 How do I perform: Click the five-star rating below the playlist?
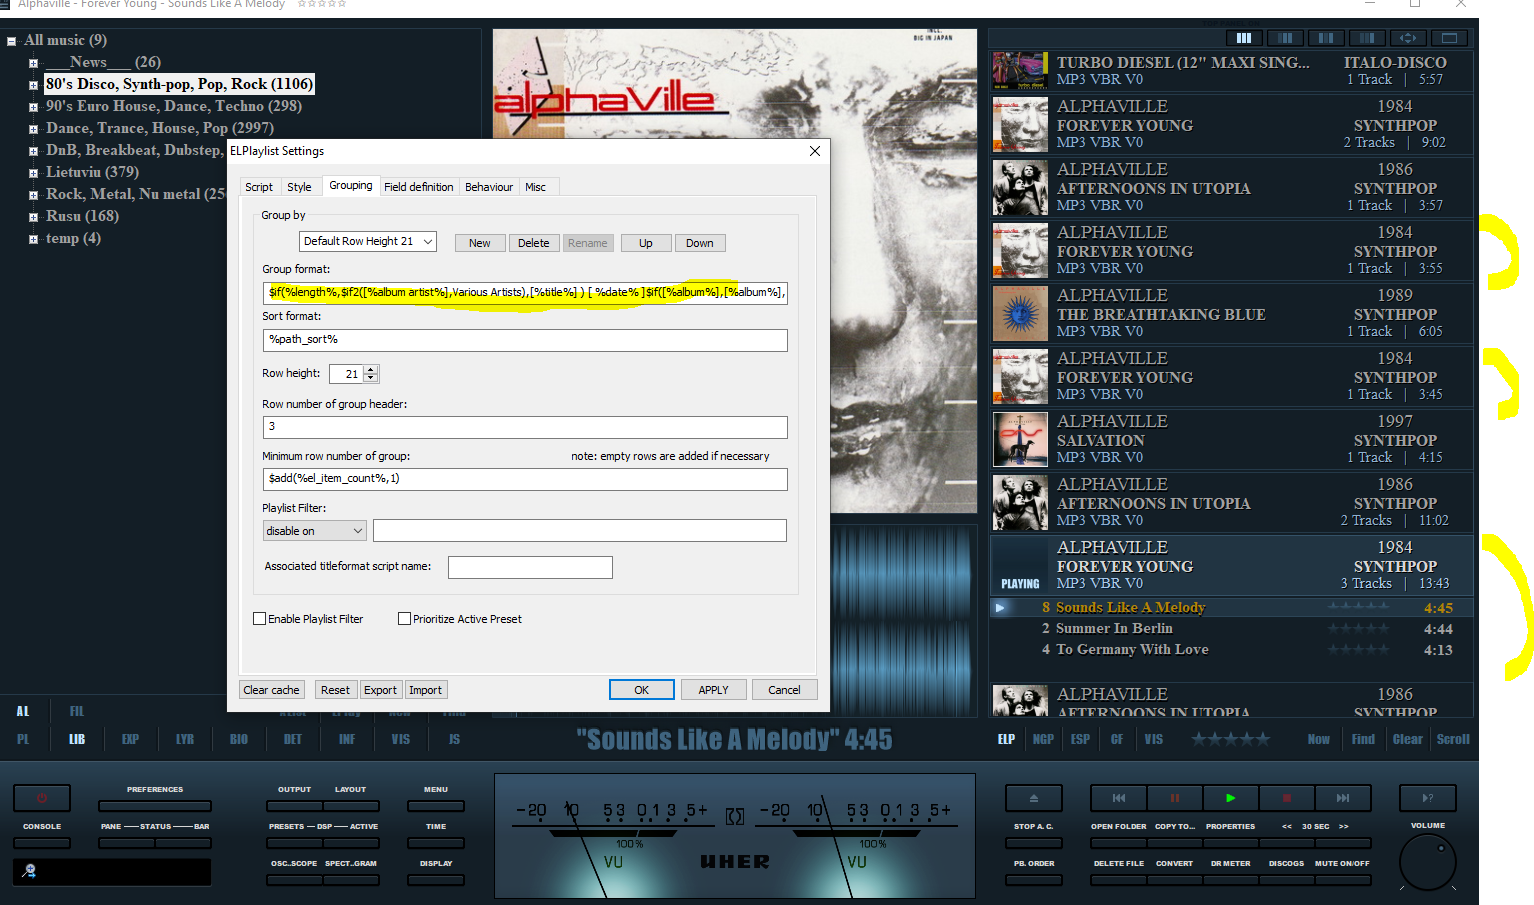coord(1231,739)
